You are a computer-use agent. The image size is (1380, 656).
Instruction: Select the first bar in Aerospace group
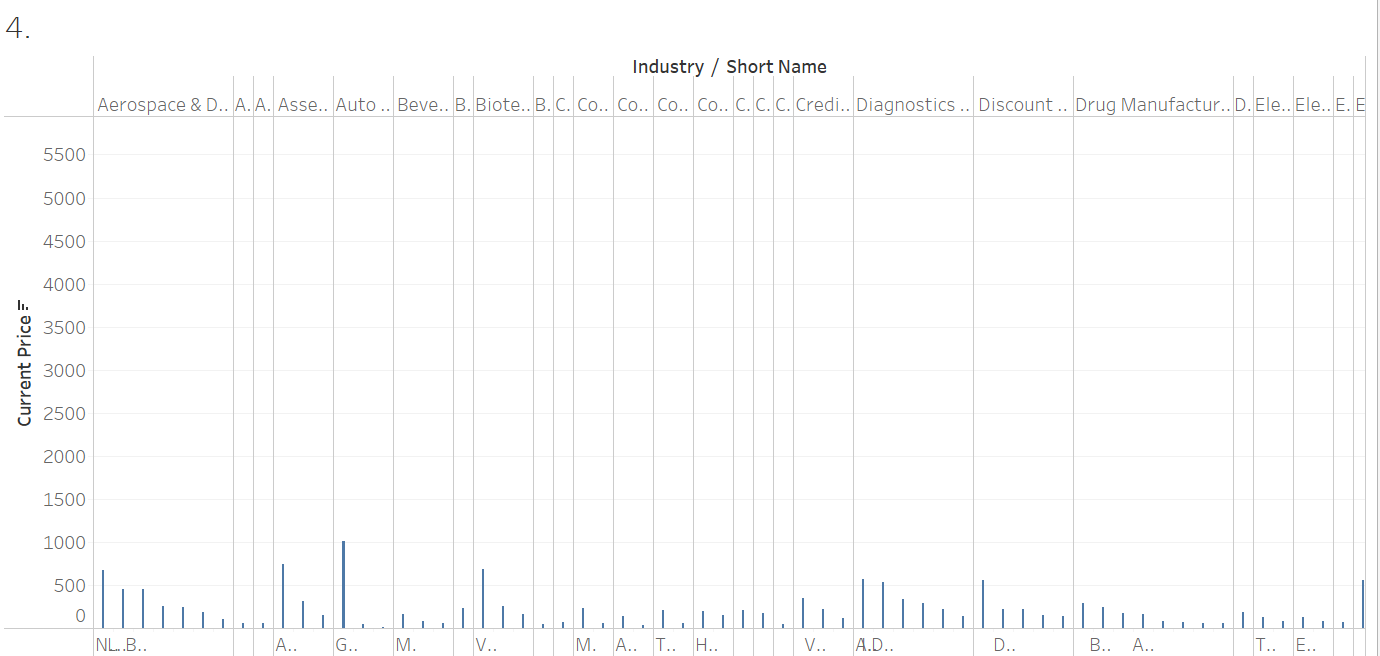point(103,599)
